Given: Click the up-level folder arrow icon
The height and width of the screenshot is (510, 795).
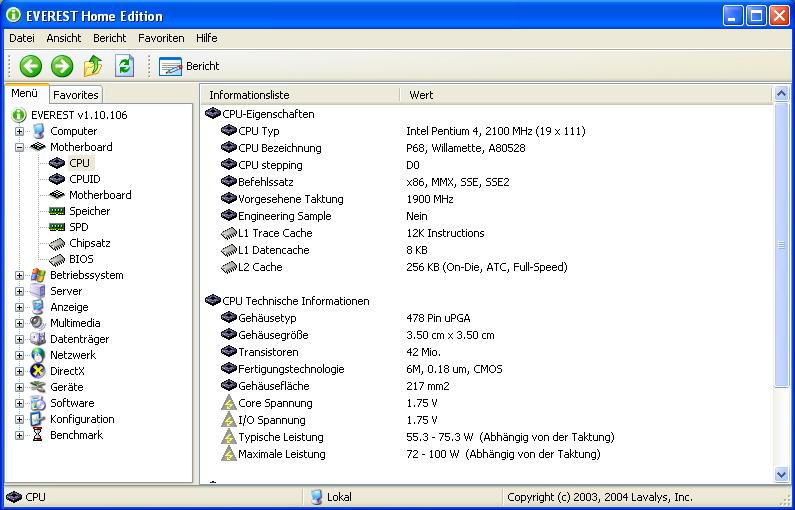Looking at the screenshot, I should (x=93, y=66).
